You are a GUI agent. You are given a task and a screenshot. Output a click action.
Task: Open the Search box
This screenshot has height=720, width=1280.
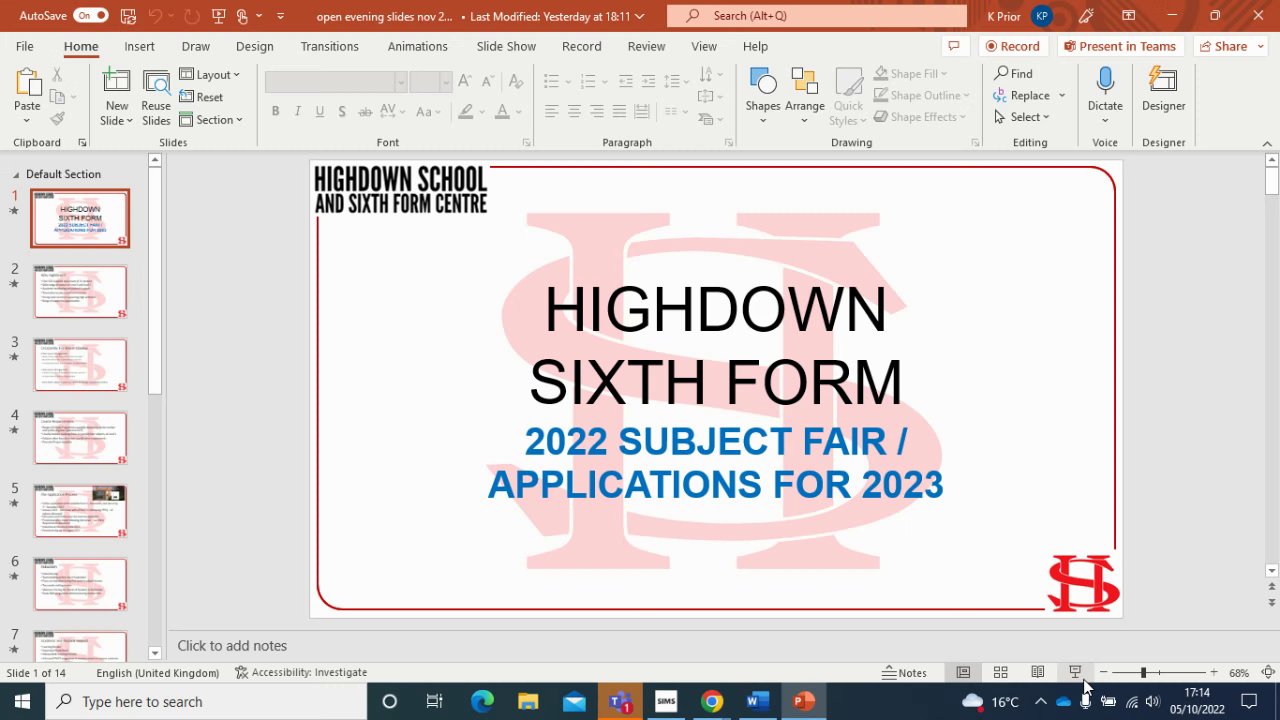pos(816,16)
